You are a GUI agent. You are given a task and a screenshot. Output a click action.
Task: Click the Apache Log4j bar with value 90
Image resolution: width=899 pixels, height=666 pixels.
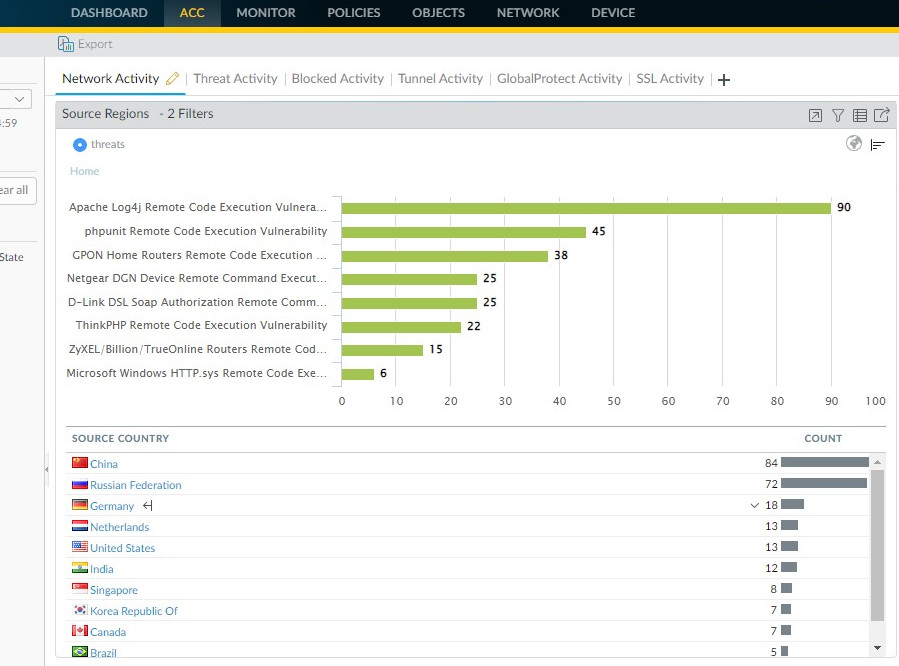tap(586, 208)
